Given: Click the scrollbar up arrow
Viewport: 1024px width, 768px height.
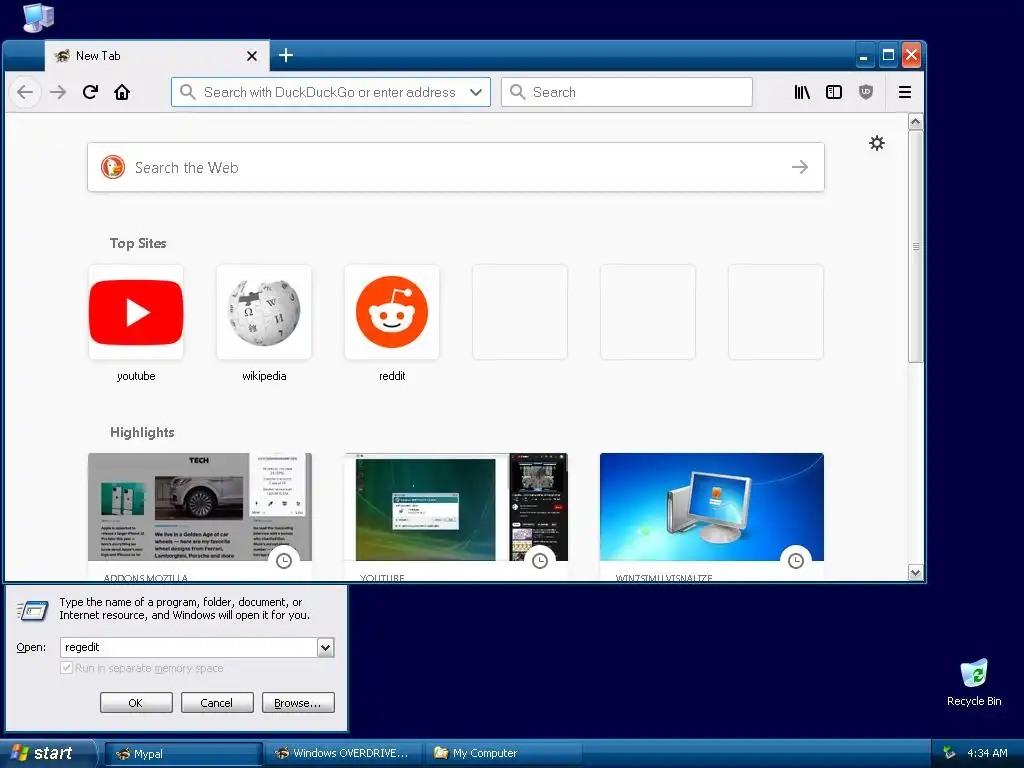Looking at the screenshot, I should [916, 122].
